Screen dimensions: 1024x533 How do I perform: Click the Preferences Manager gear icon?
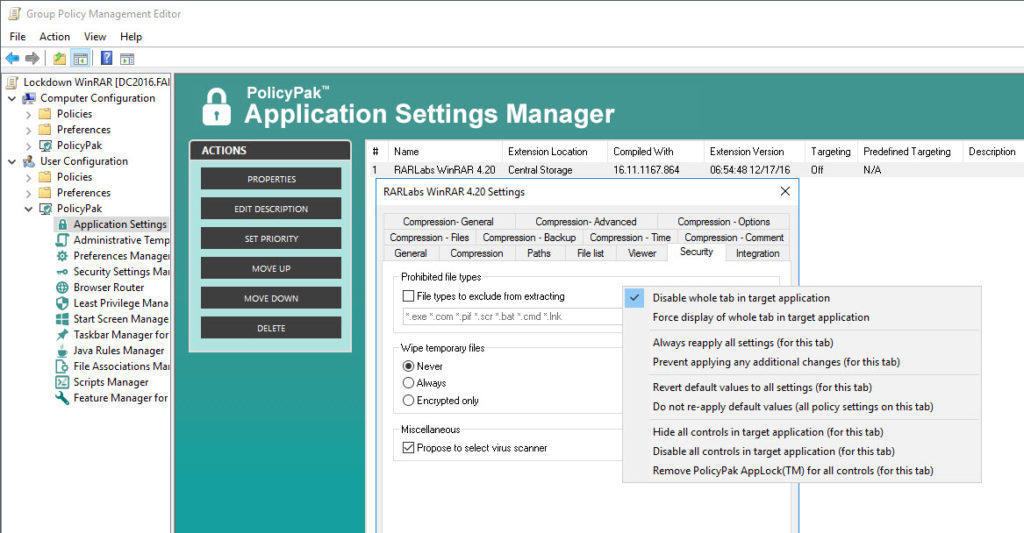point(63,256)
